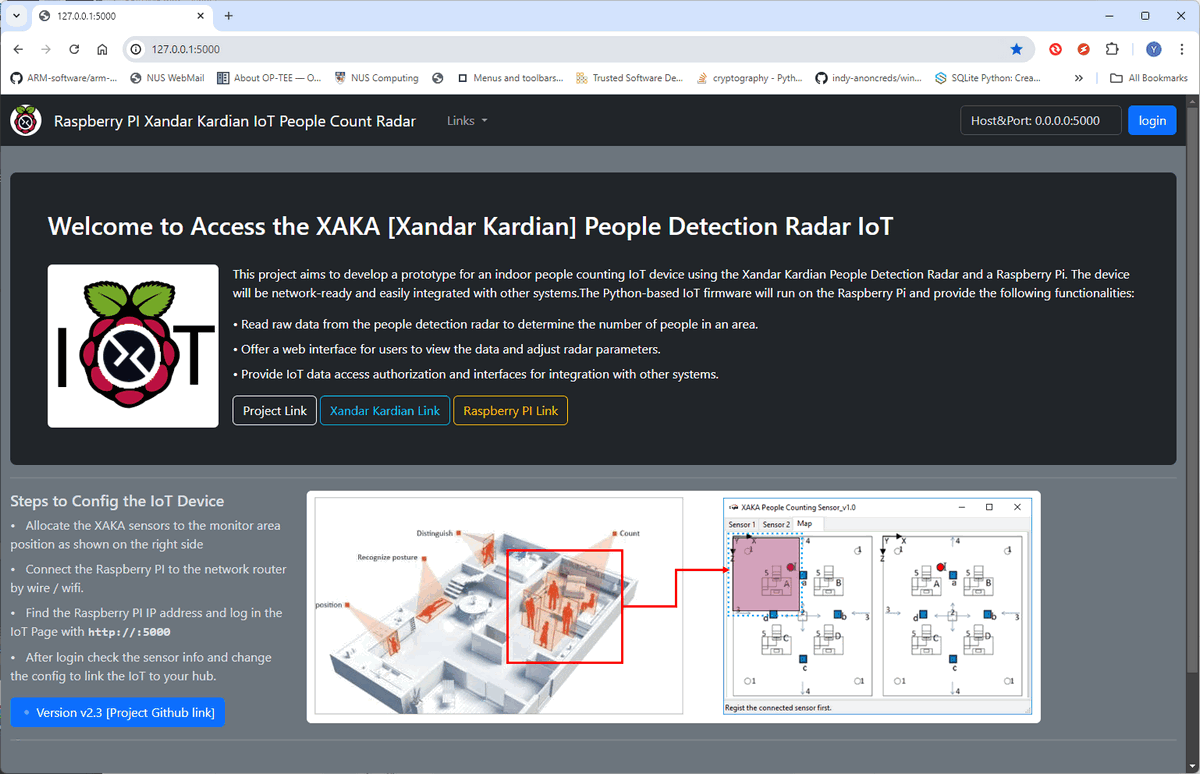
Task: Open a new browser tab
Action: pyautogui.click(x=229, y=16)
